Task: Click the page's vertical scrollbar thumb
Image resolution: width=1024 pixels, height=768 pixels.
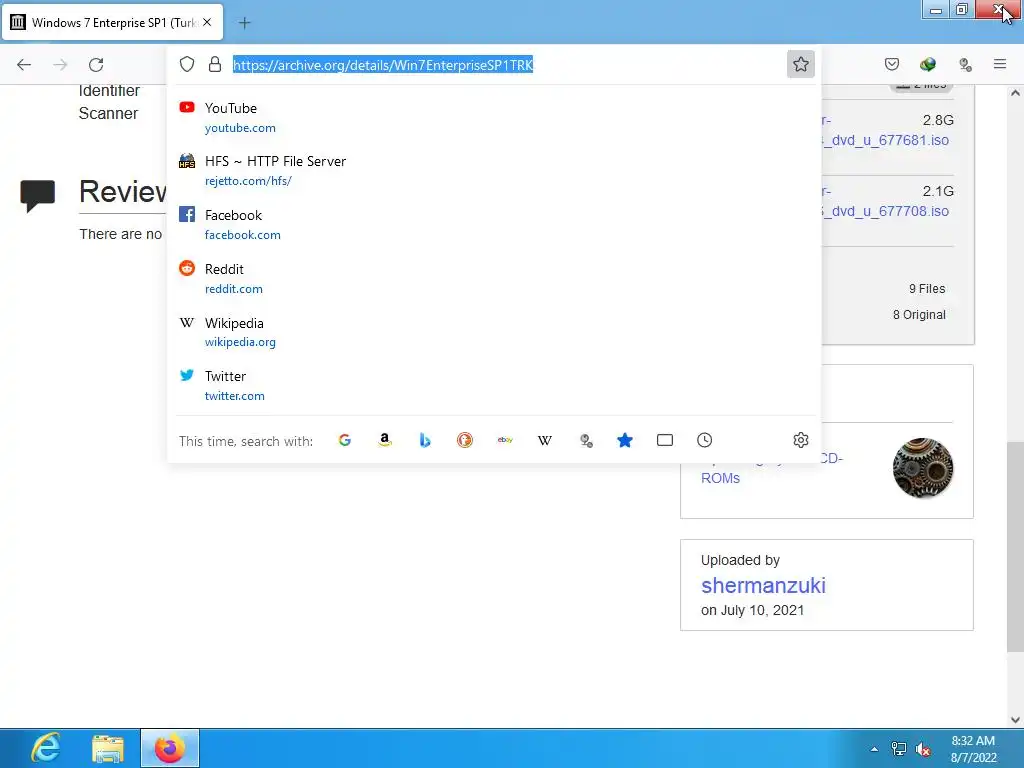Action: [x=1015, y=547]
